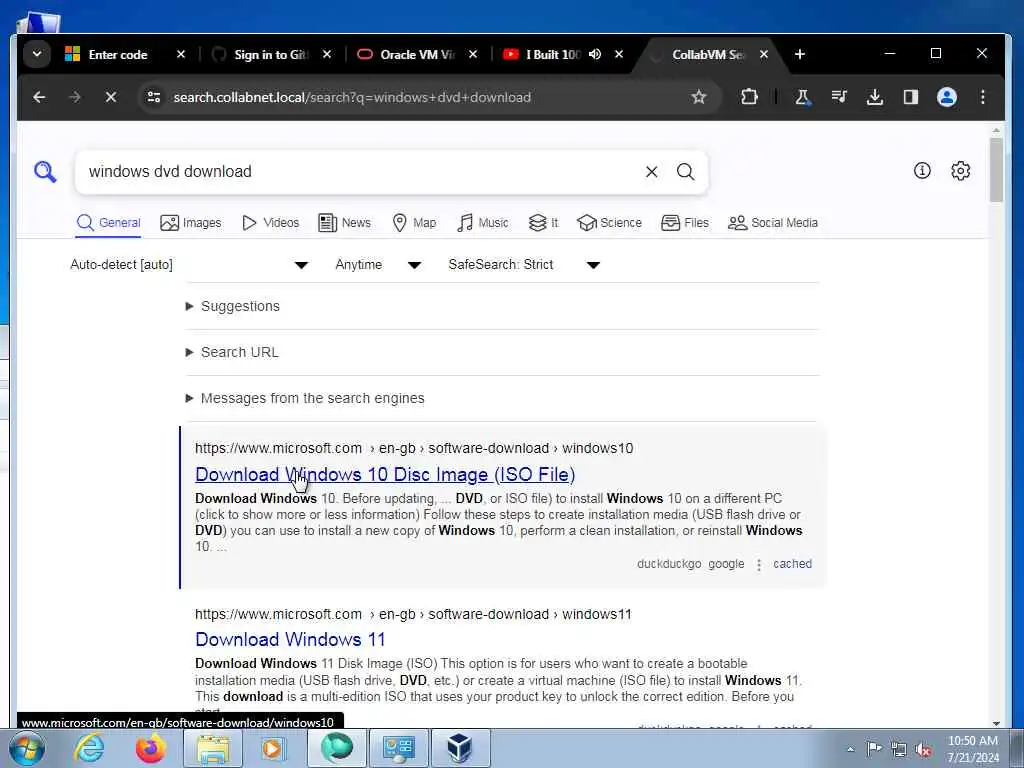1024x768 pixels.
Task: Select the Music search category
Action: point(483,223)
